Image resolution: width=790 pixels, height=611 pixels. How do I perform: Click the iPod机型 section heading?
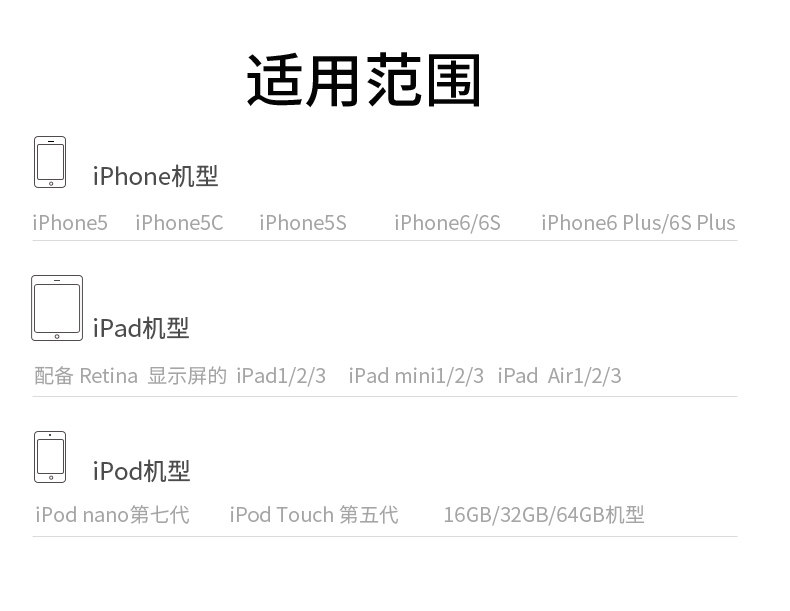pos(141,471)
